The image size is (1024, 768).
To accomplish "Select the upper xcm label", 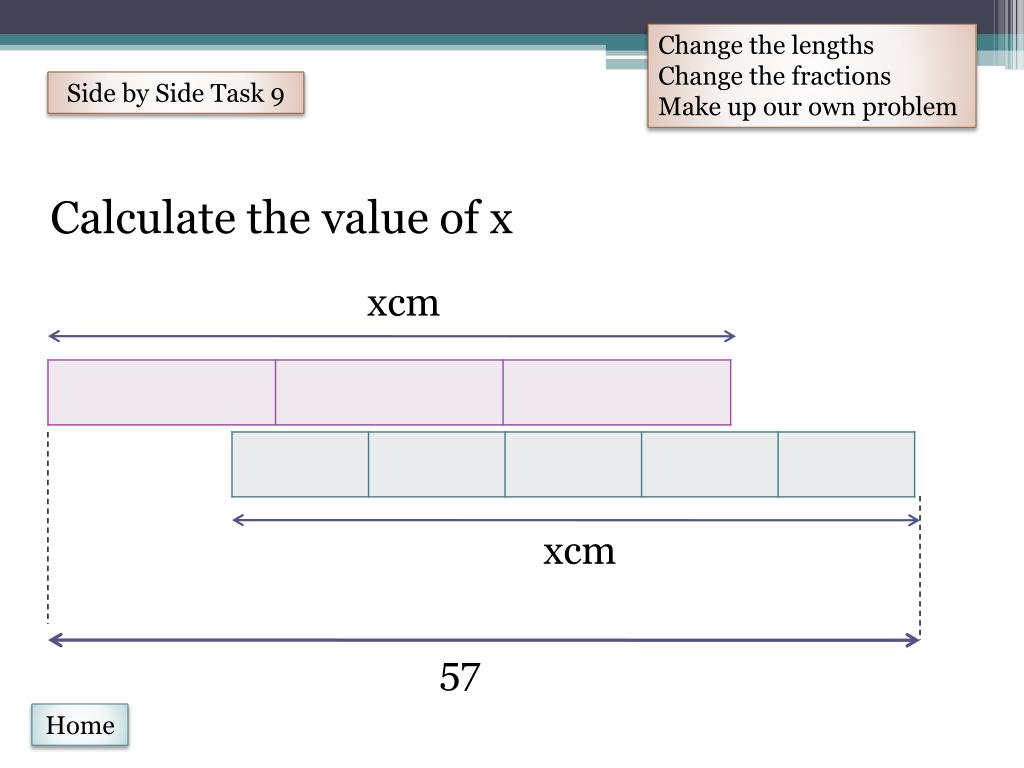I will (403, 304).
